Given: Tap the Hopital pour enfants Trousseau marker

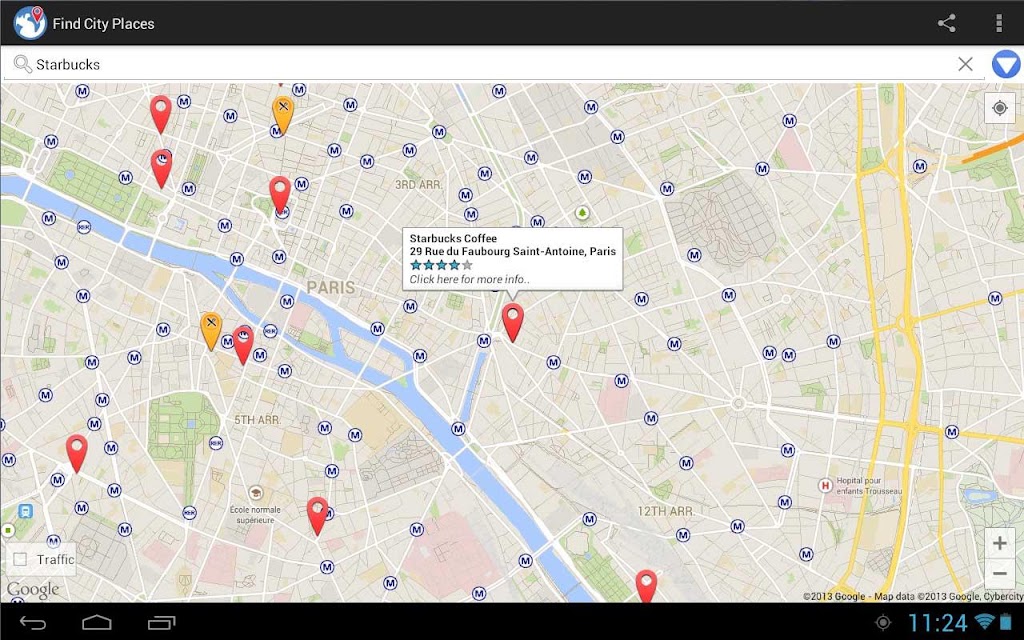Looking at the screenshot, I should coord(825,485).
